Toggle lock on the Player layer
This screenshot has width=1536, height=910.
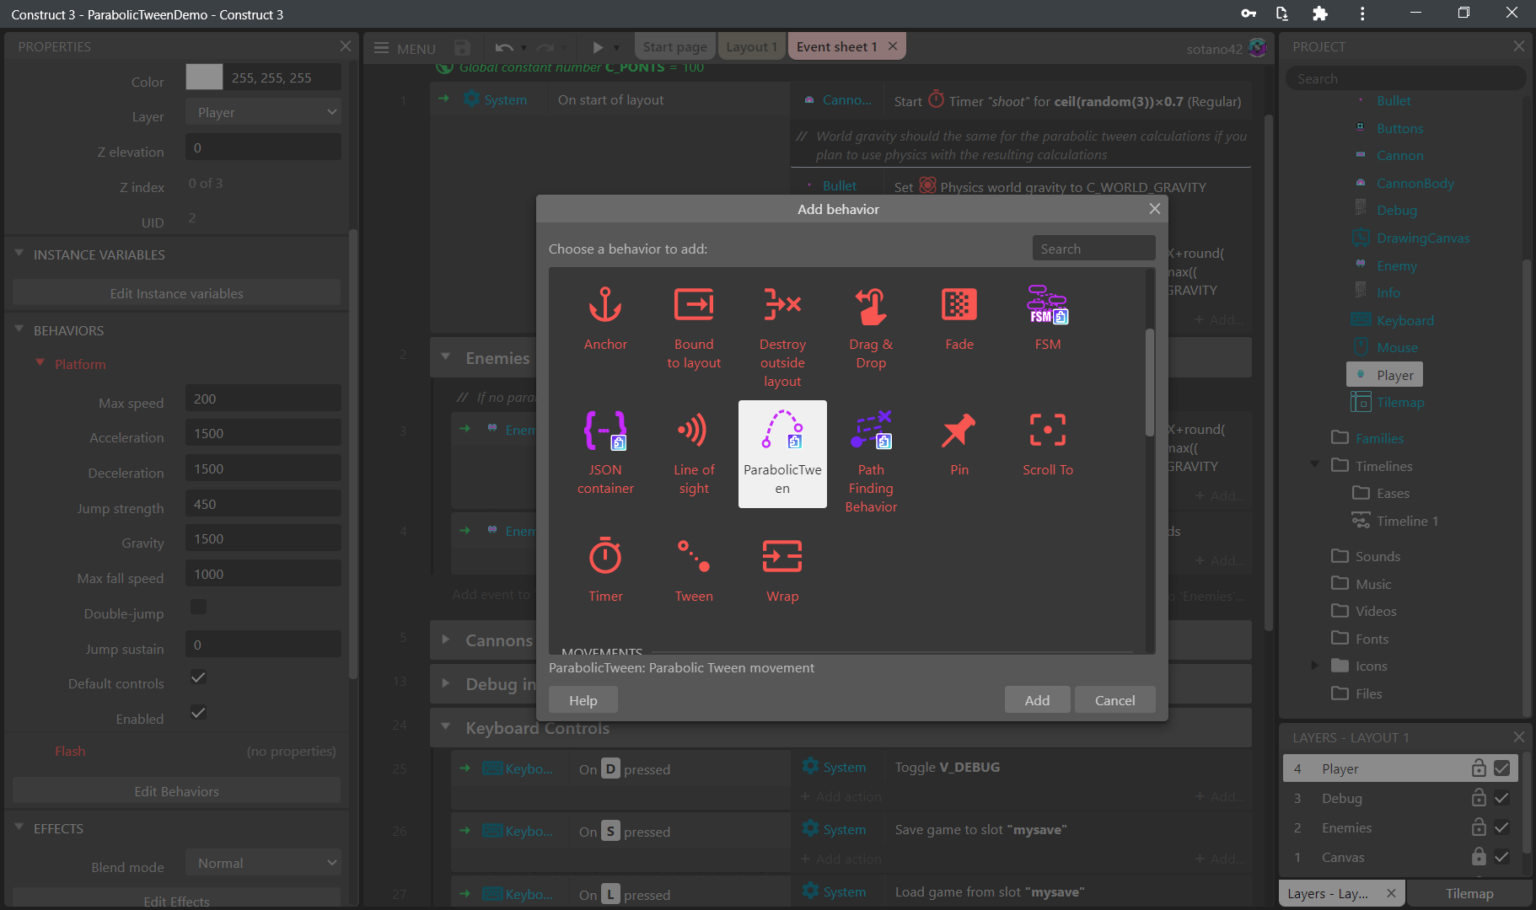(x=1478, y=768)
